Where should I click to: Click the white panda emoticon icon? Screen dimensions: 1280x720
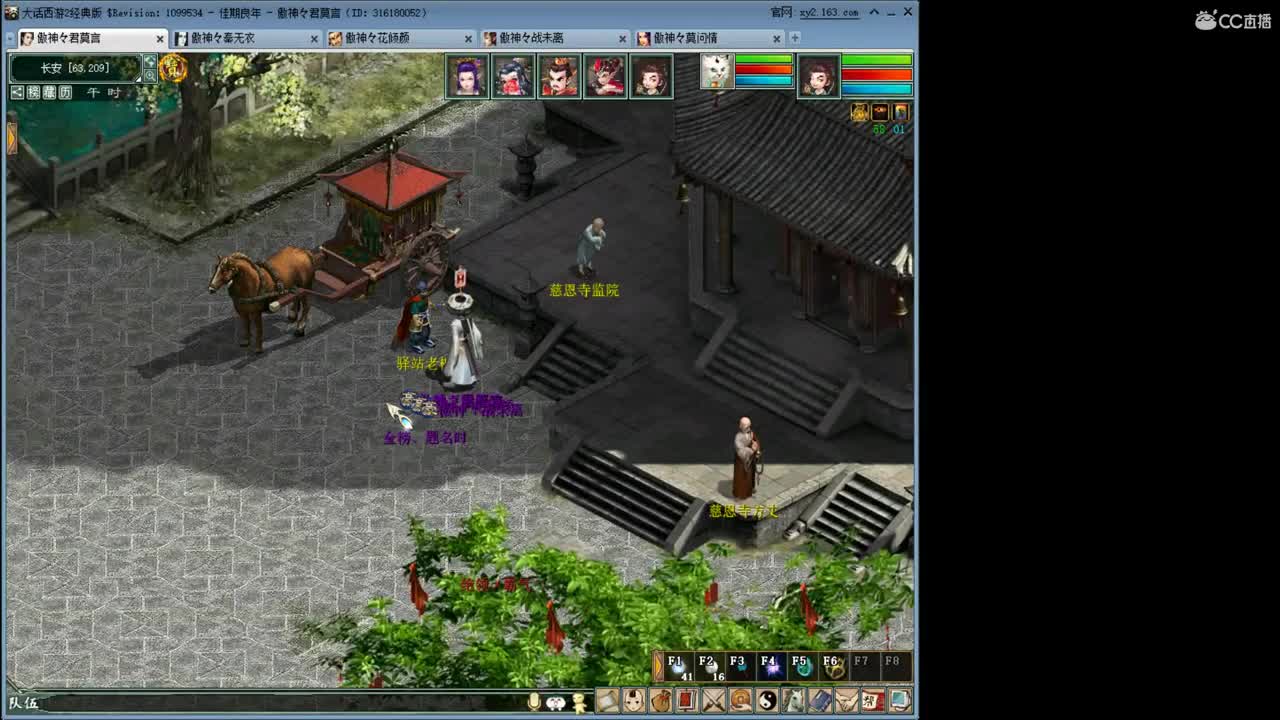(556, 703)
